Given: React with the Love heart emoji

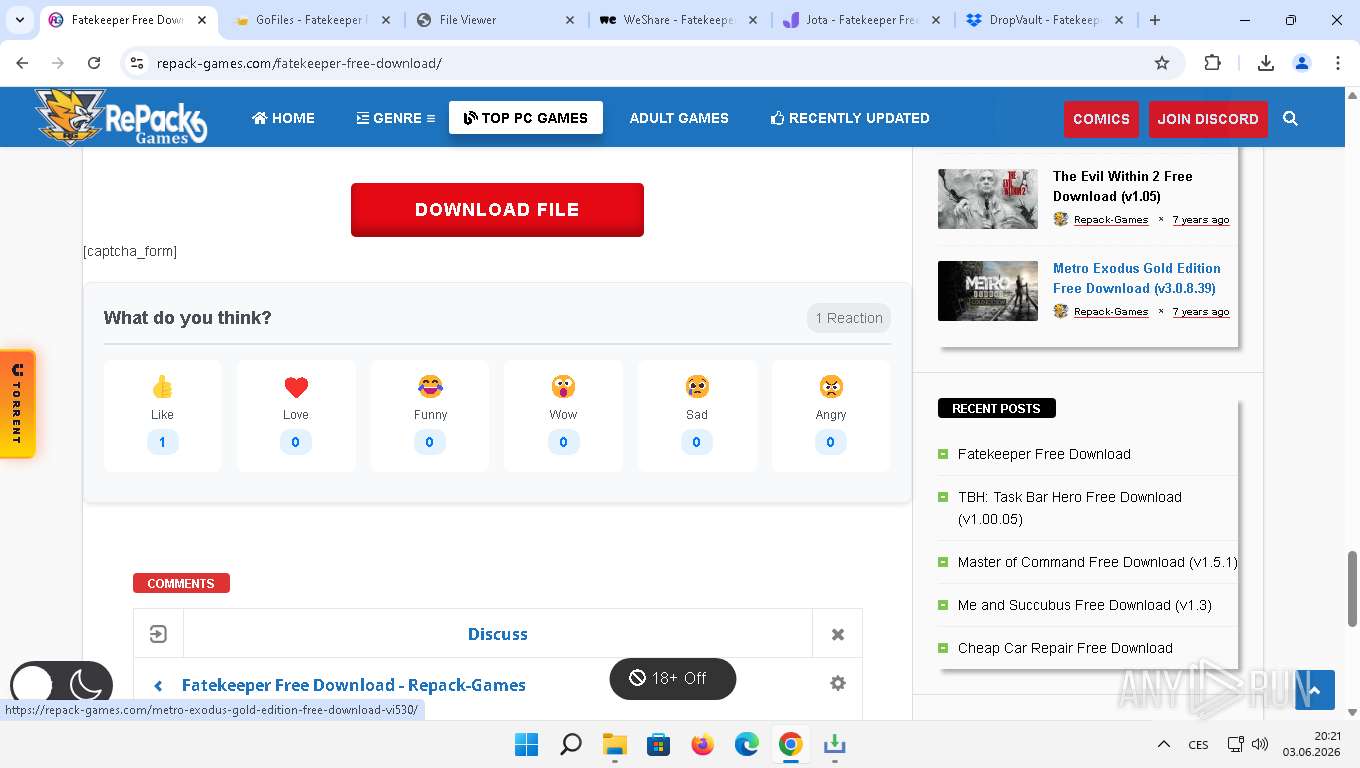Looking at the screenshot, I should coord(296,386).
